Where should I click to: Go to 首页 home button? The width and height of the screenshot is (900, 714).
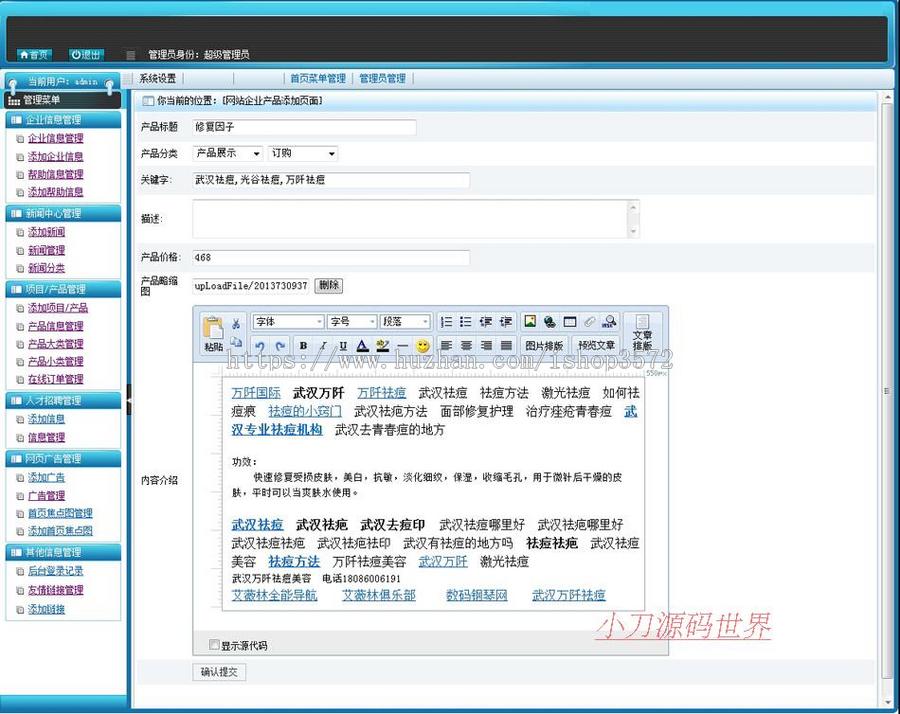pos(34,55)
